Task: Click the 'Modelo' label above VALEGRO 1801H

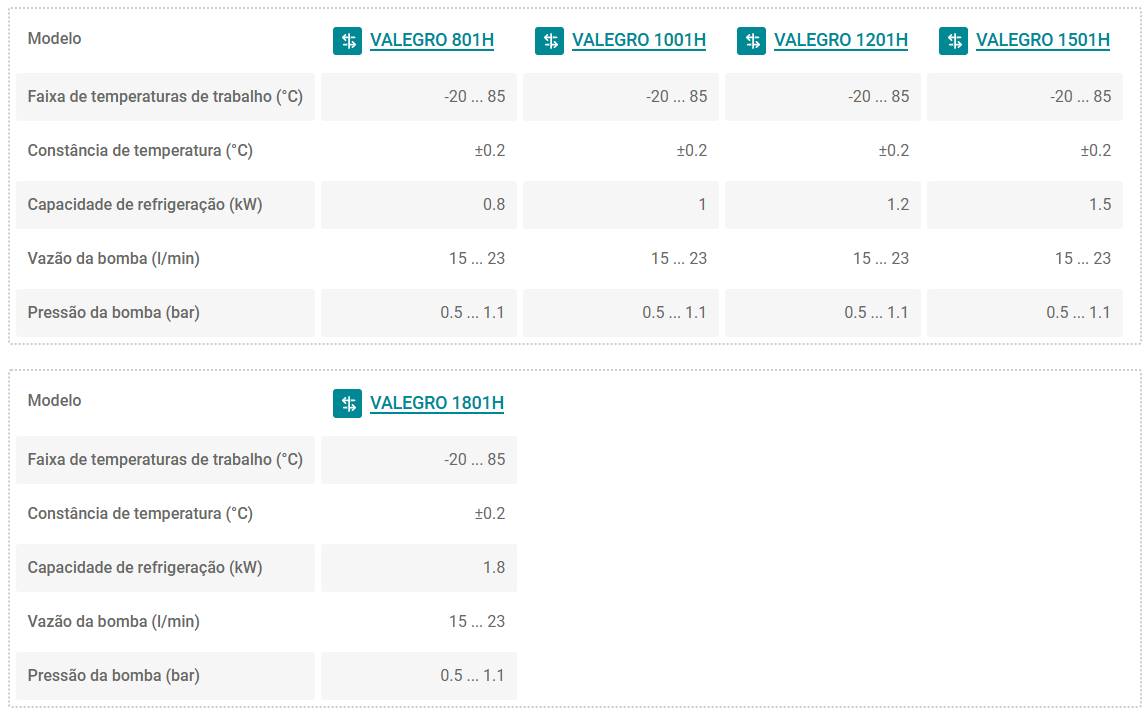Action: coord(55,401)
